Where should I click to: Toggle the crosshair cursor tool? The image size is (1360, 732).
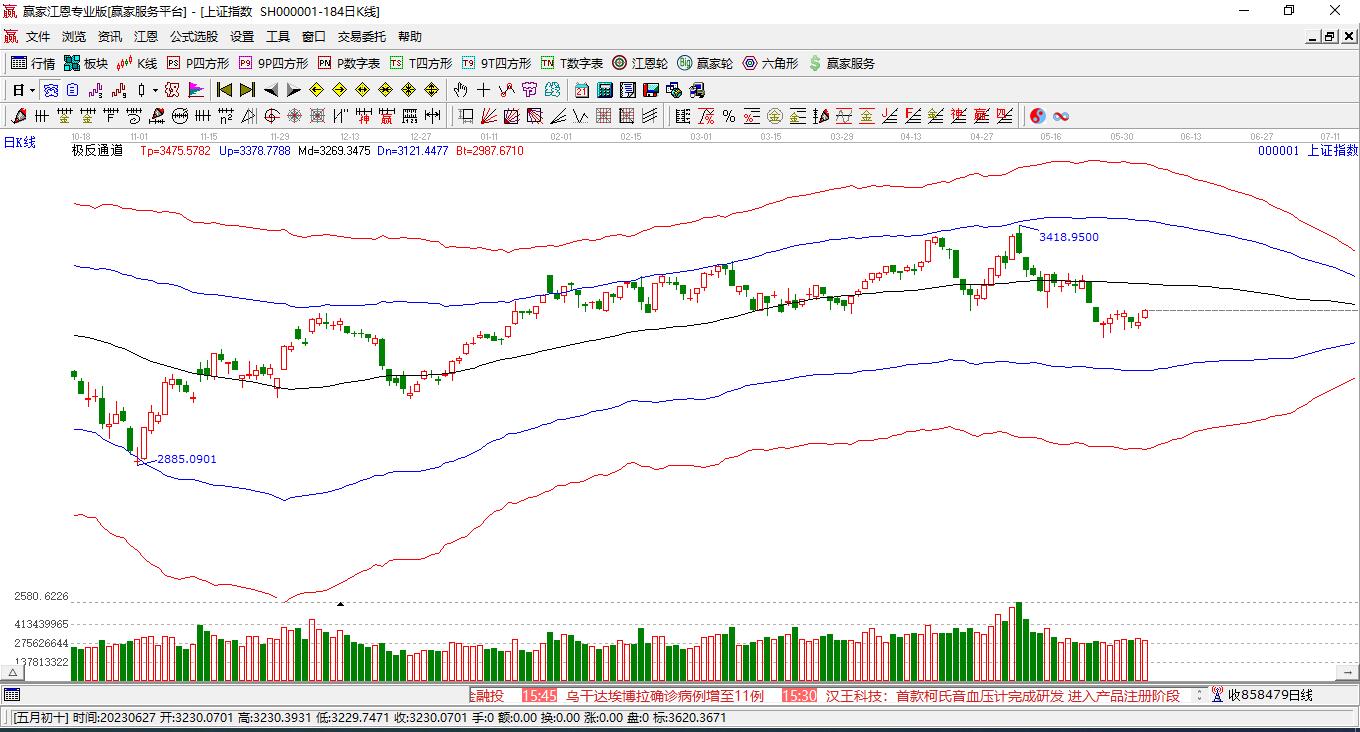pyautogui.click(x=483, y=90)
